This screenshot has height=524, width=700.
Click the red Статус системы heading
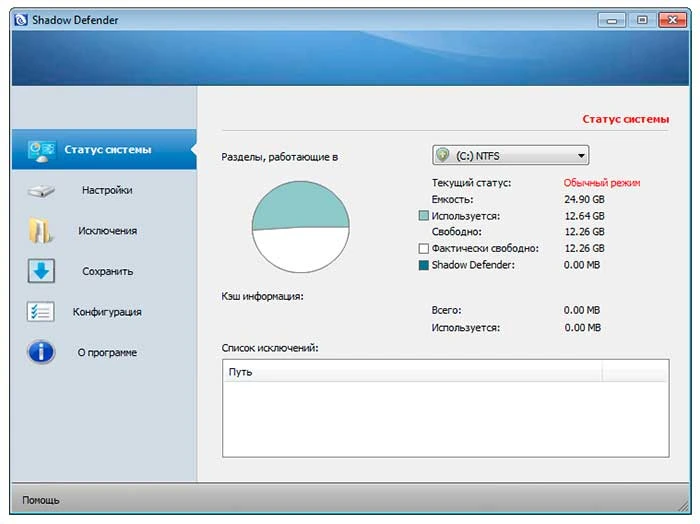point(625,119)
